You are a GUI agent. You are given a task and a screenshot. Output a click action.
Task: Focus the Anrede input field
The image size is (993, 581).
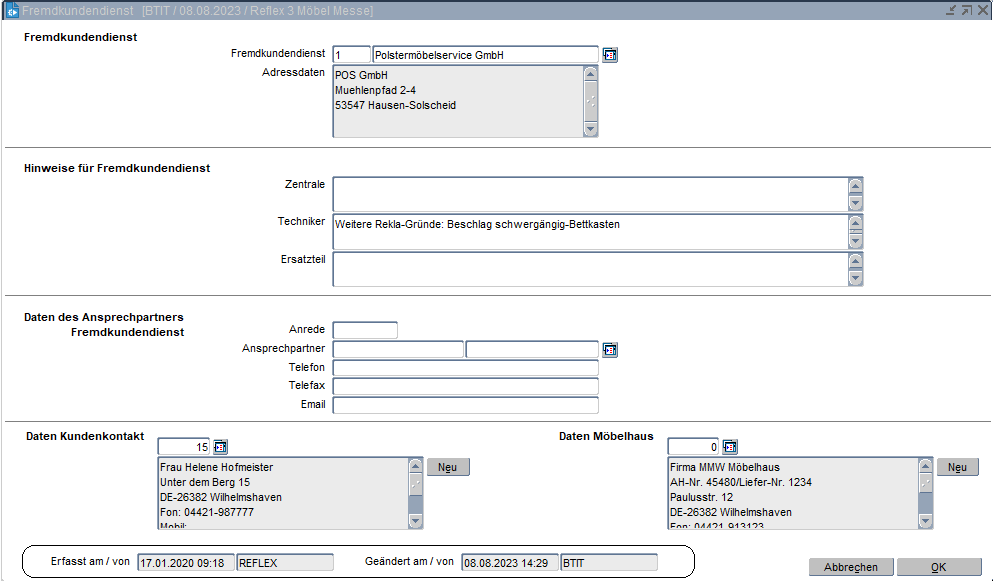tap(365, 330)
